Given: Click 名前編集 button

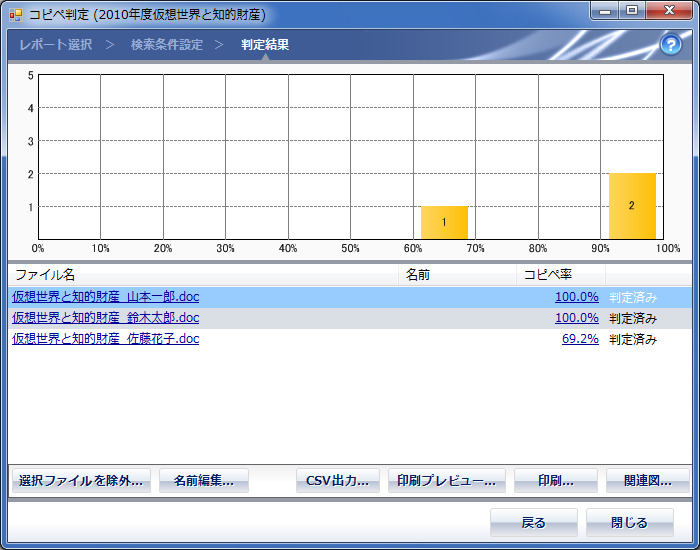Looking at the screenshot, I should pos(204,481).
